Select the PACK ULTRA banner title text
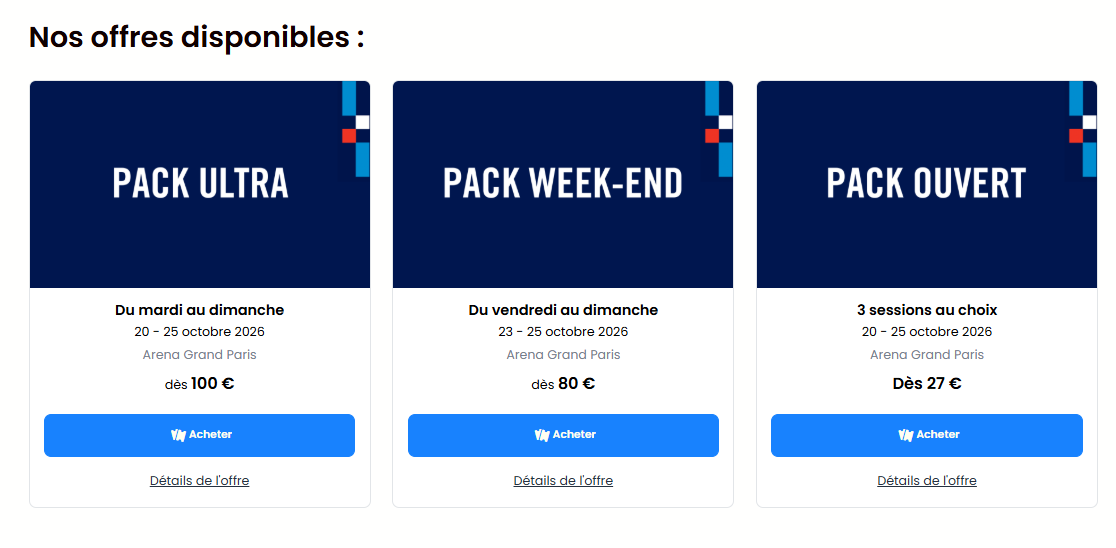This screenshot has height=548, width=1116. (200, 183)
